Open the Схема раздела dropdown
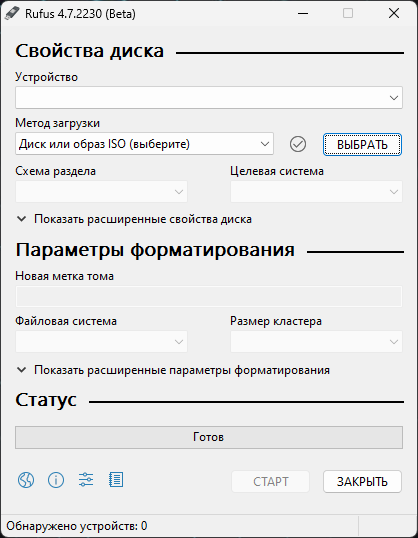The image size is (418, 538). pos(101,191)
